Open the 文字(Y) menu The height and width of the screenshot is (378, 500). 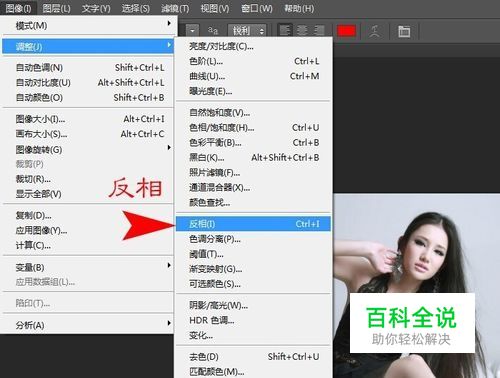[96, 8]
